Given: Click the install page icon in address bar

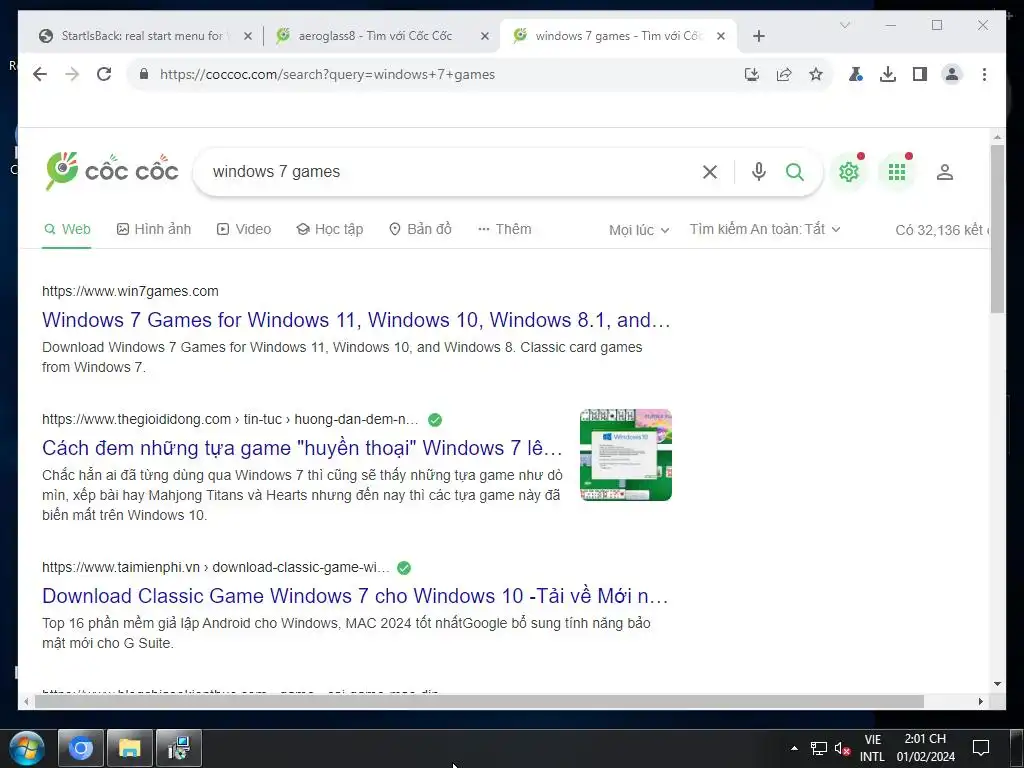Looking at the screenshot, I should (x=752, y=74).
